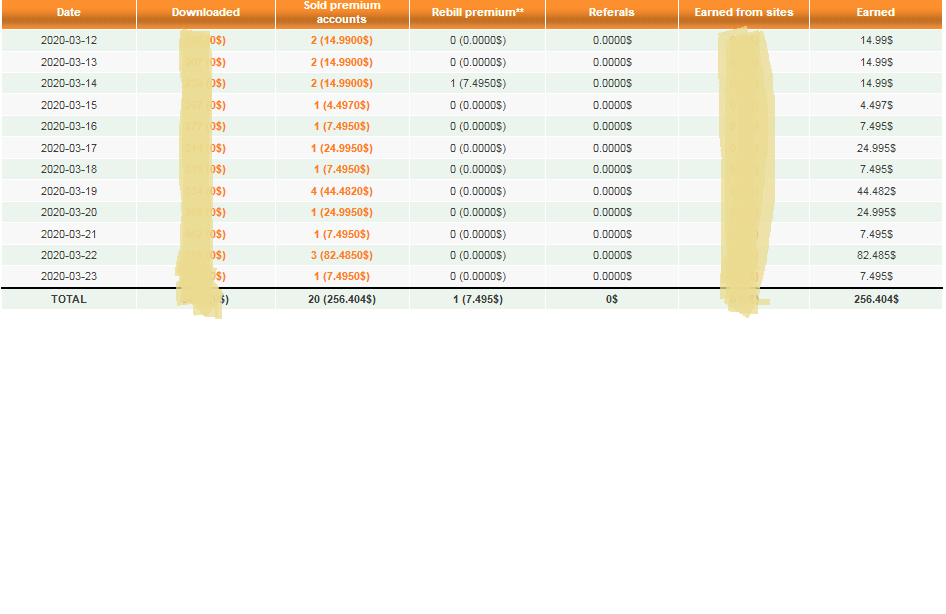Click the 44.482$ earned value
946x614 pixels.
point(876,191)
